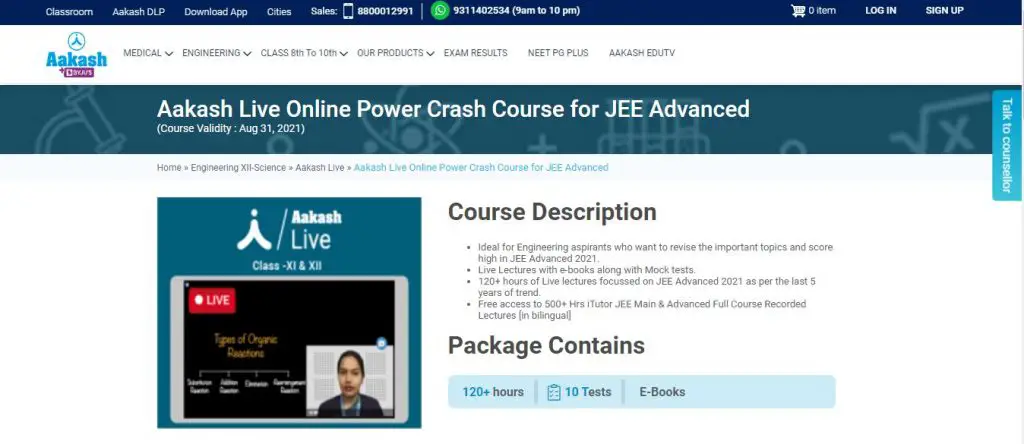Click the mobile phone icon near Sales

(348, 11)
